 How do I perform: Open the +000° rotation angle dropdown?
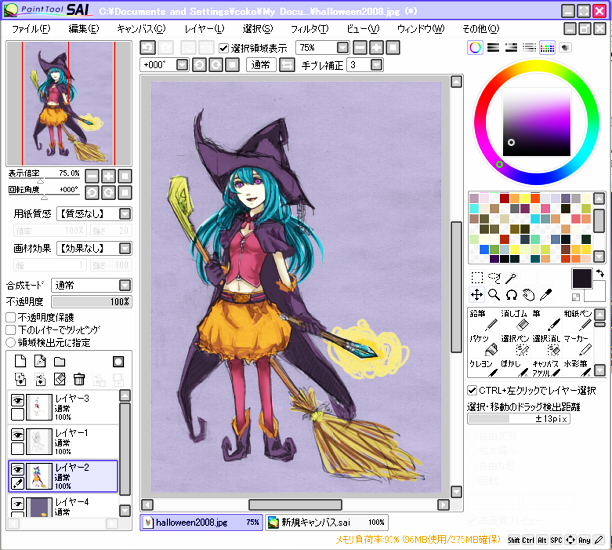pyautogui.click(x=182, y=65)
